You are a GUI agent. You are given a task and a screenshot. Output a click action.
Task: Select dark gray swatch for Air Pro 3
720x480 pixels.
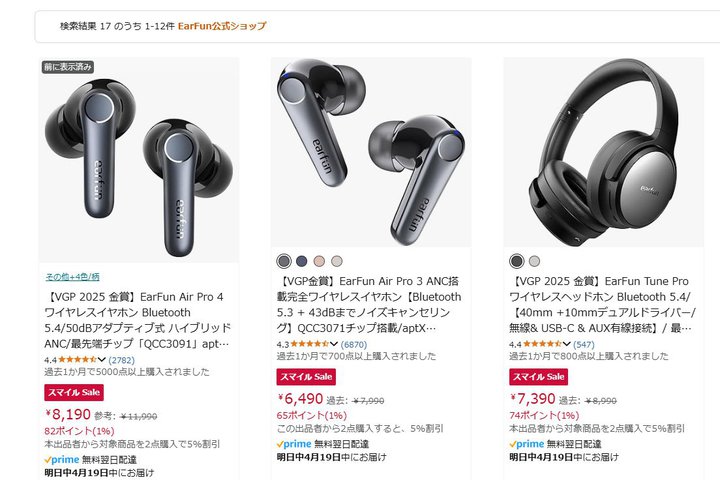point(284,261)
